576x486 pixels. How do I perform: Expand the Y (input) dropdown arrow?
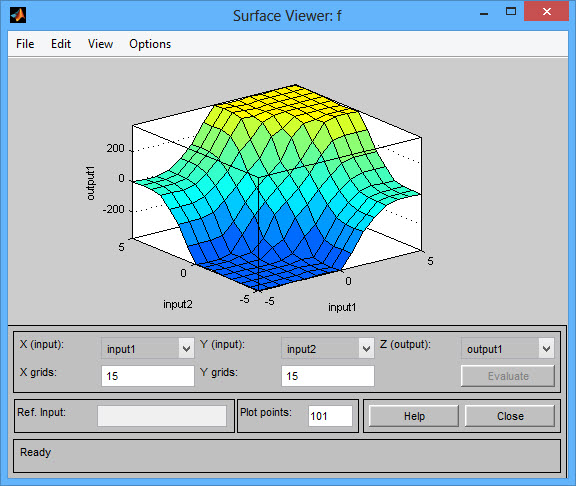coord(366,348)
